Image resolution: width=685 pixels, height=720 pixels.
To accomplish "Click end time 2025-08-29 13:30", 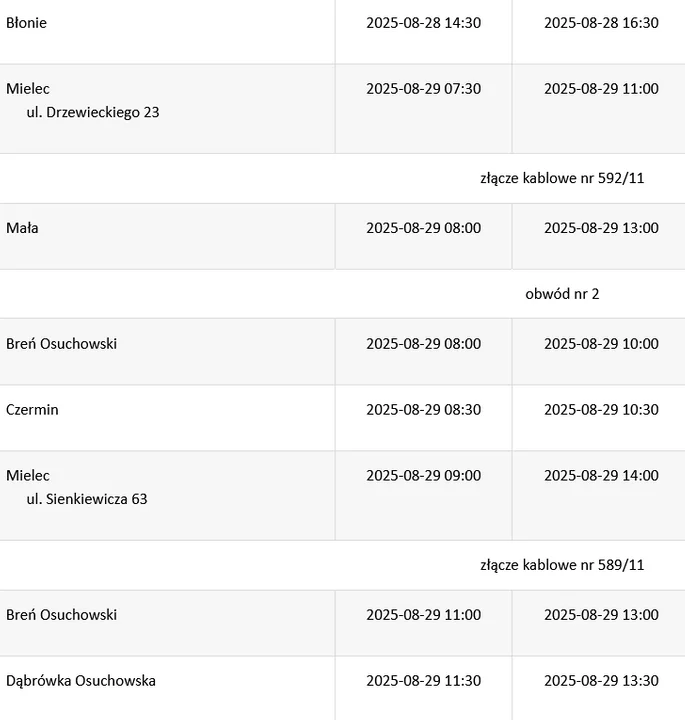I will click(601, 681).
